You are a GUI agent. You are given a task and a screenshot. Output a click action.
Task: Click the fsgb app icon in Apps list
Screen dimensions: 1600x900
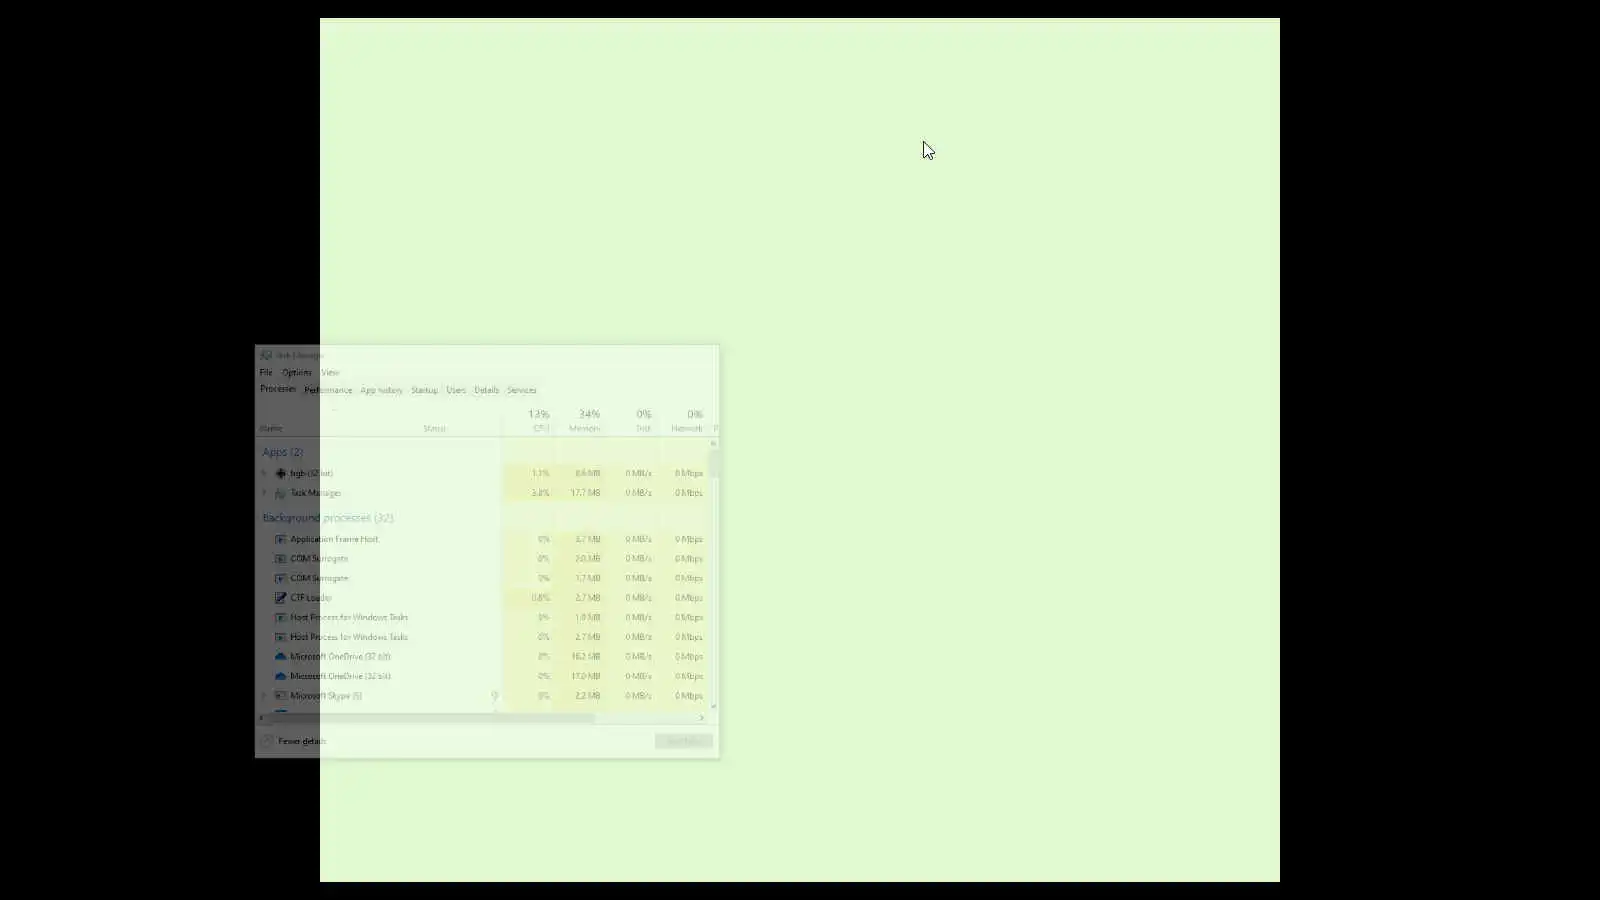[x=281, y=473]
